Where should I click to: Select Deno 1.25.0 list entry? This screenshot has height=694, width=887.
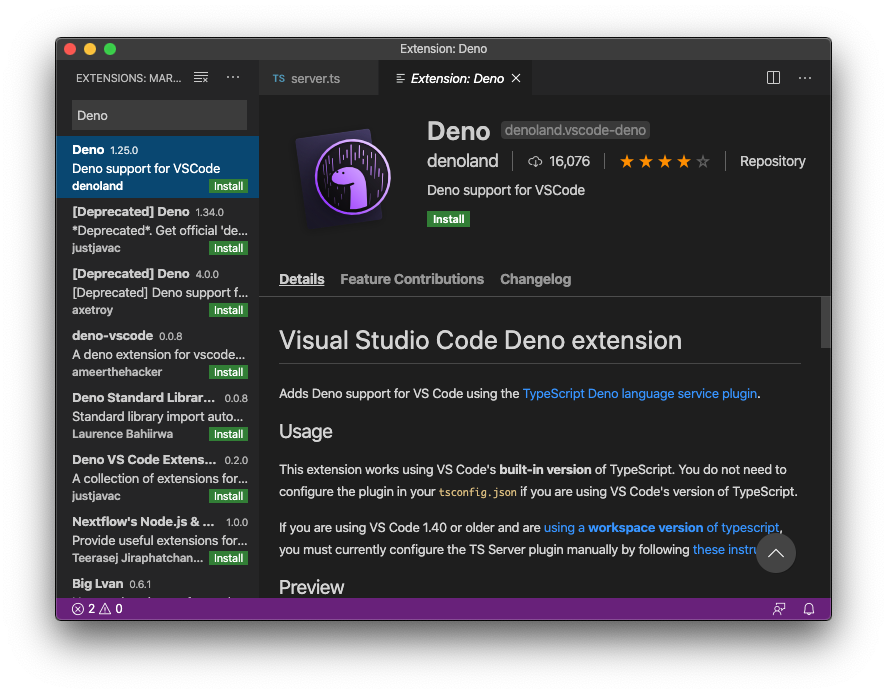pyautogui.click(x=158, y=167)
